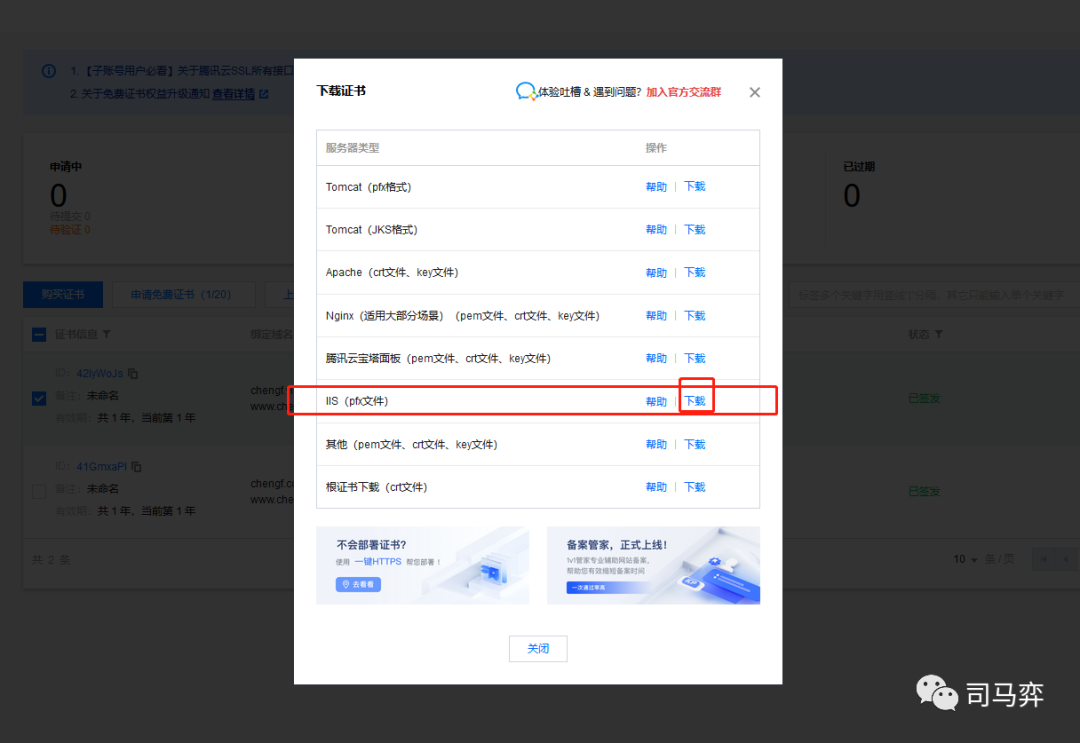This screenshot has height=743, width=1080.
Task: Open certificate ID 41GmxaPl link
Action: [x=101, y=466]
